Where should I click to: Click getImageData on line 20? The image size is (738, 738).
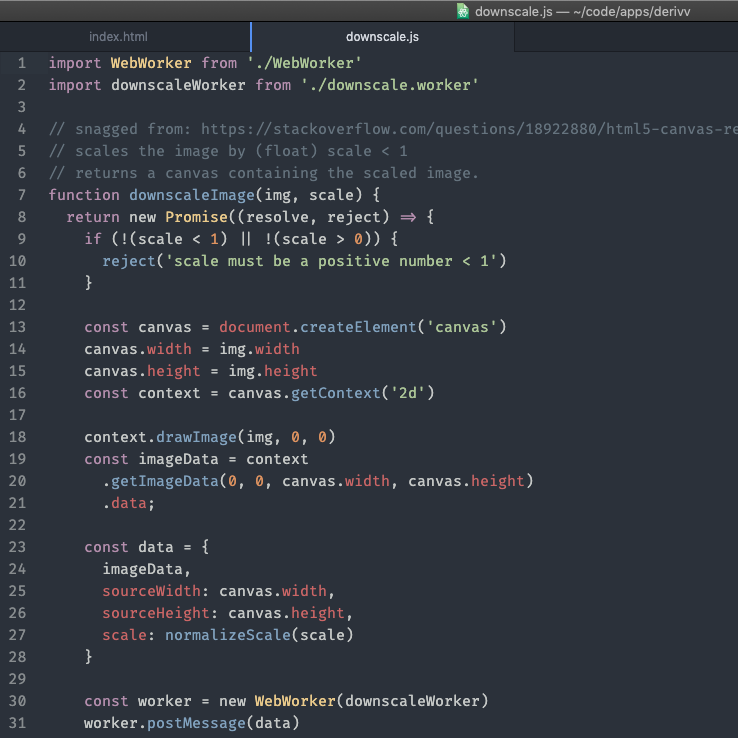[x=165, y=481]
